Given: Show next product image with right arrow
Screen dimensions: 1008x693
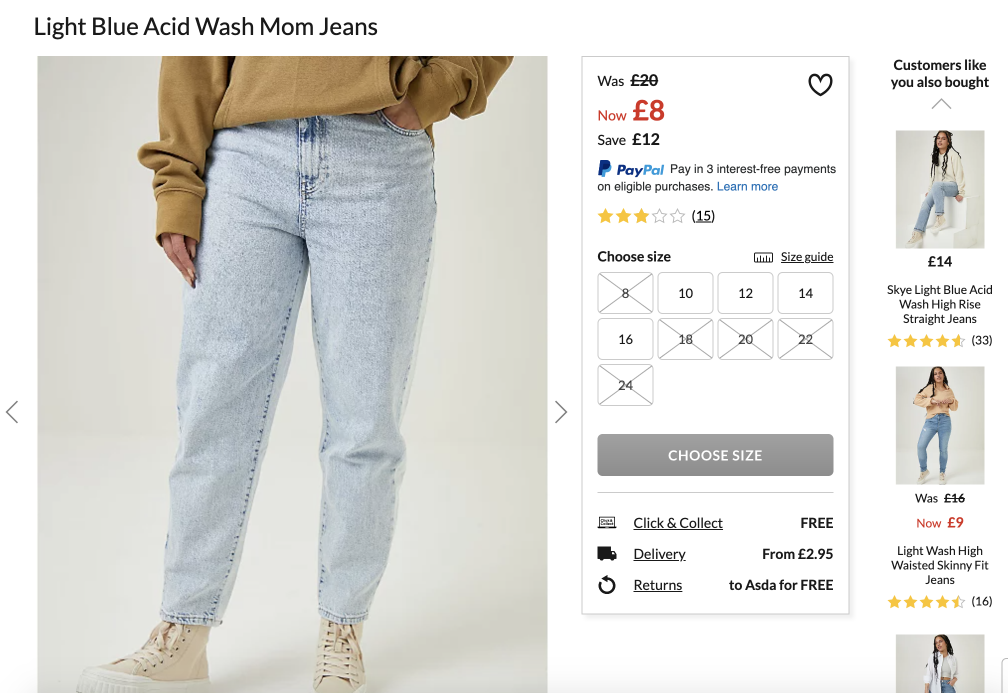Looking at the screenshot, I should click(x=561, y=412).
